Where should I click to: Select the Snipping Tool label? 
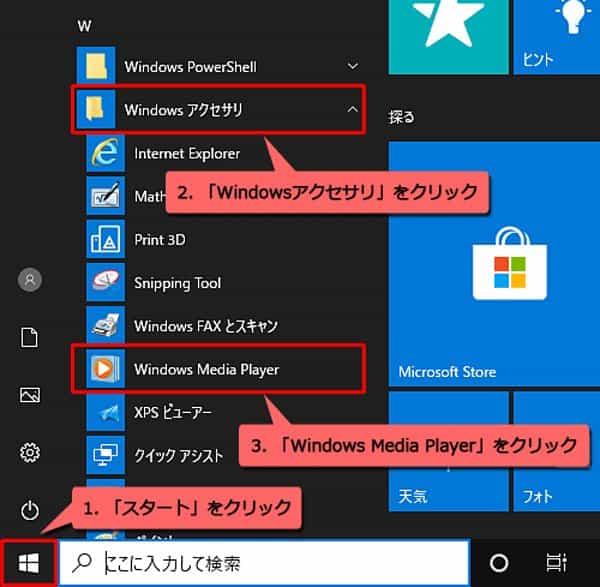(178, 284)
